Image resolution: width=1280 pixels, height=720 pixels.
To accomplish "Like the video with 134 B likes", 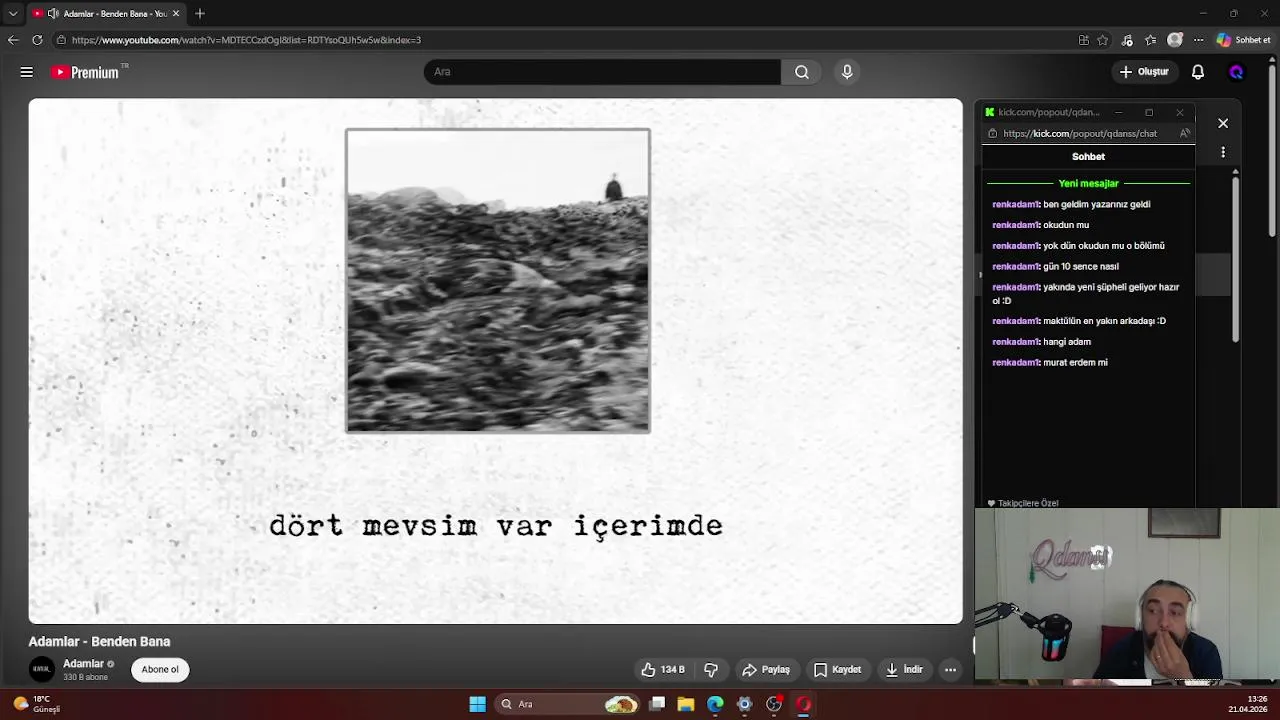I will click(x=663, y=670).
